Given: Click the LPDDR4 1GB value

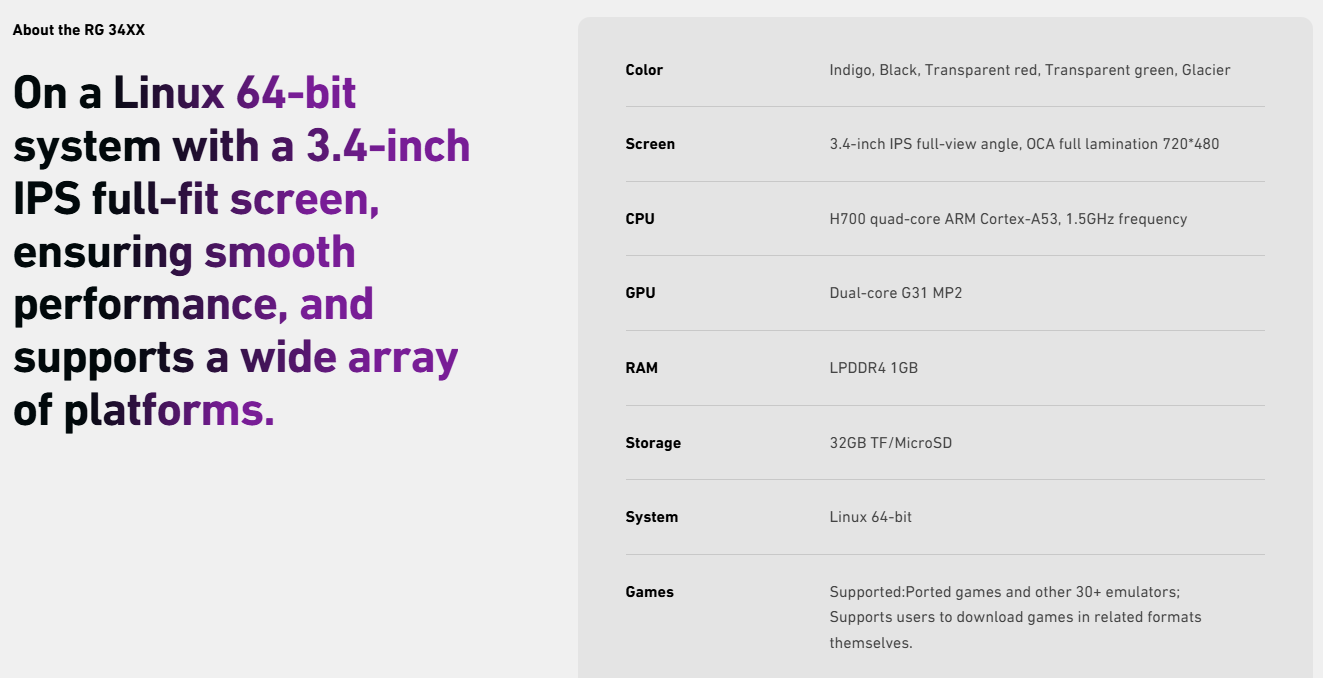Looking at the screenshot, I should 874,368.
